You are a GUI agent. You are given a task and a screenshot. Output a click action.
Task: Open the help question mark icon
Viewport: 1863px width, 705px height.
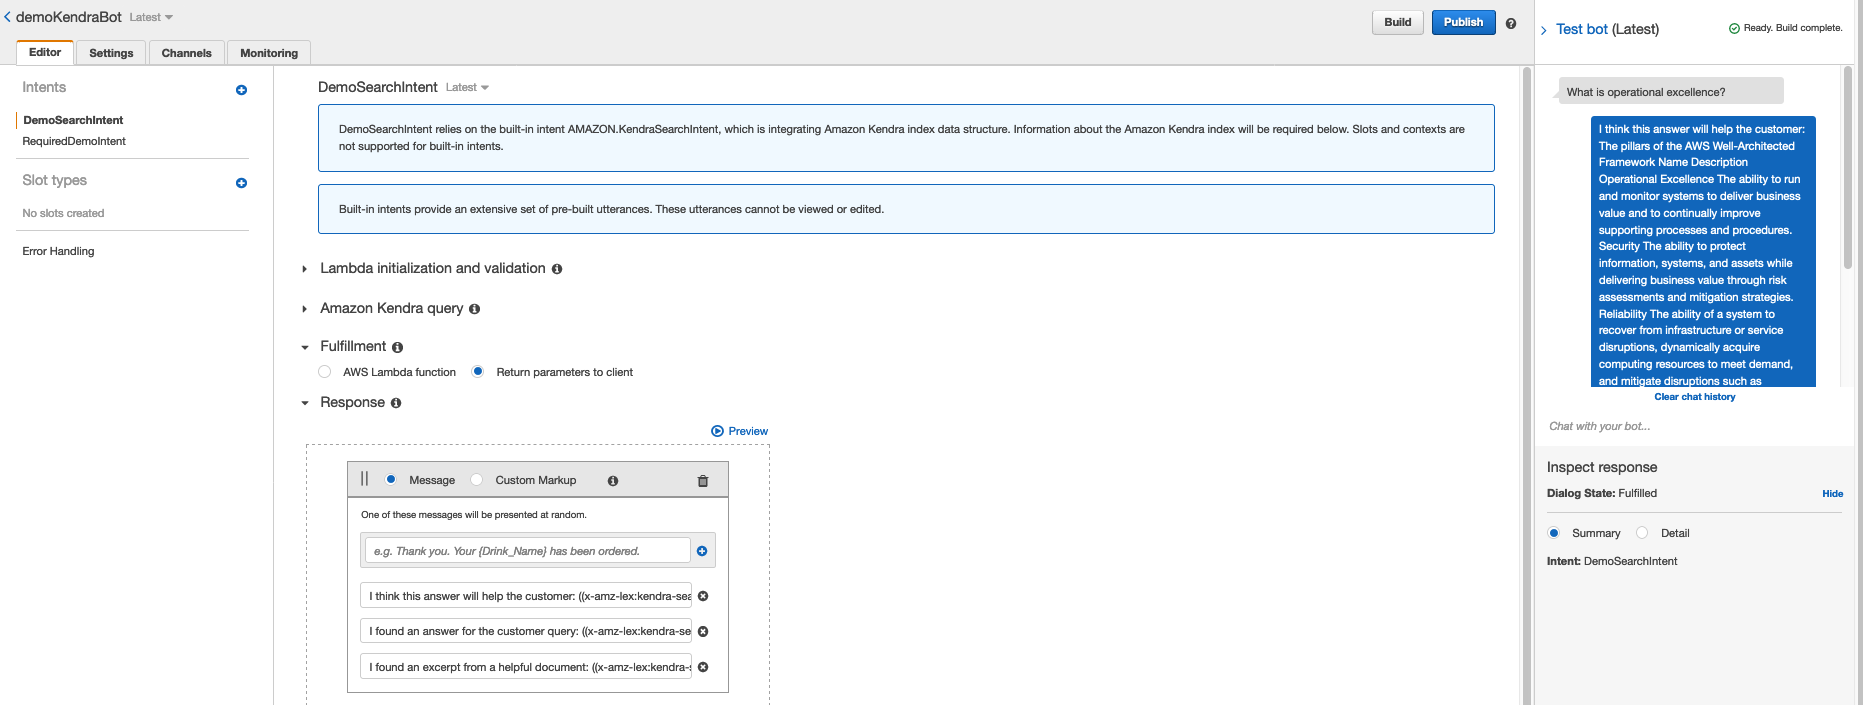click(x=1511, y=23)
